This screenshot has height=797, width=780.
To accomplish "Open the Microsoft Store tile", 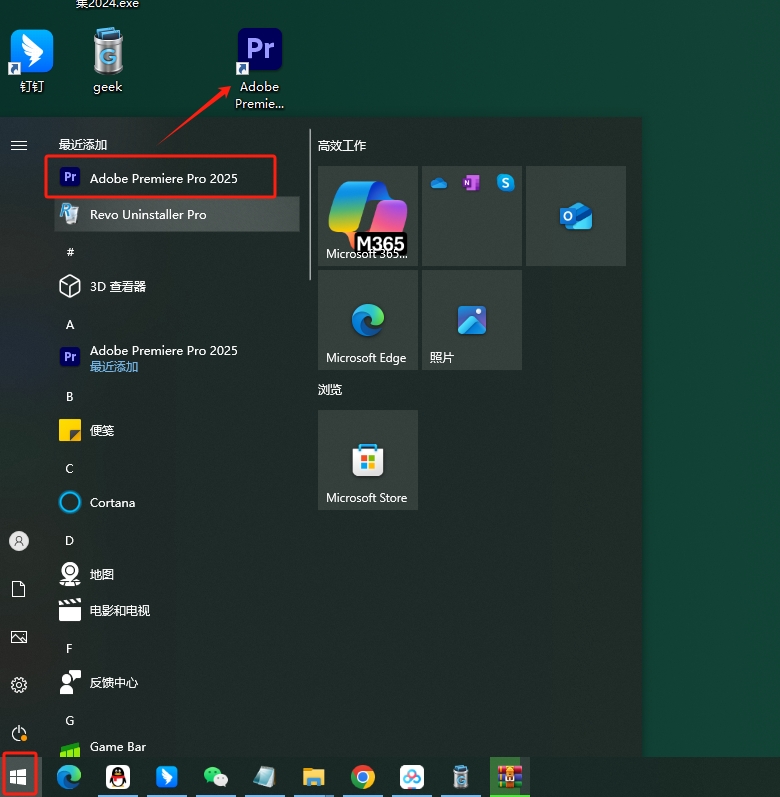I will click(367, 460).
